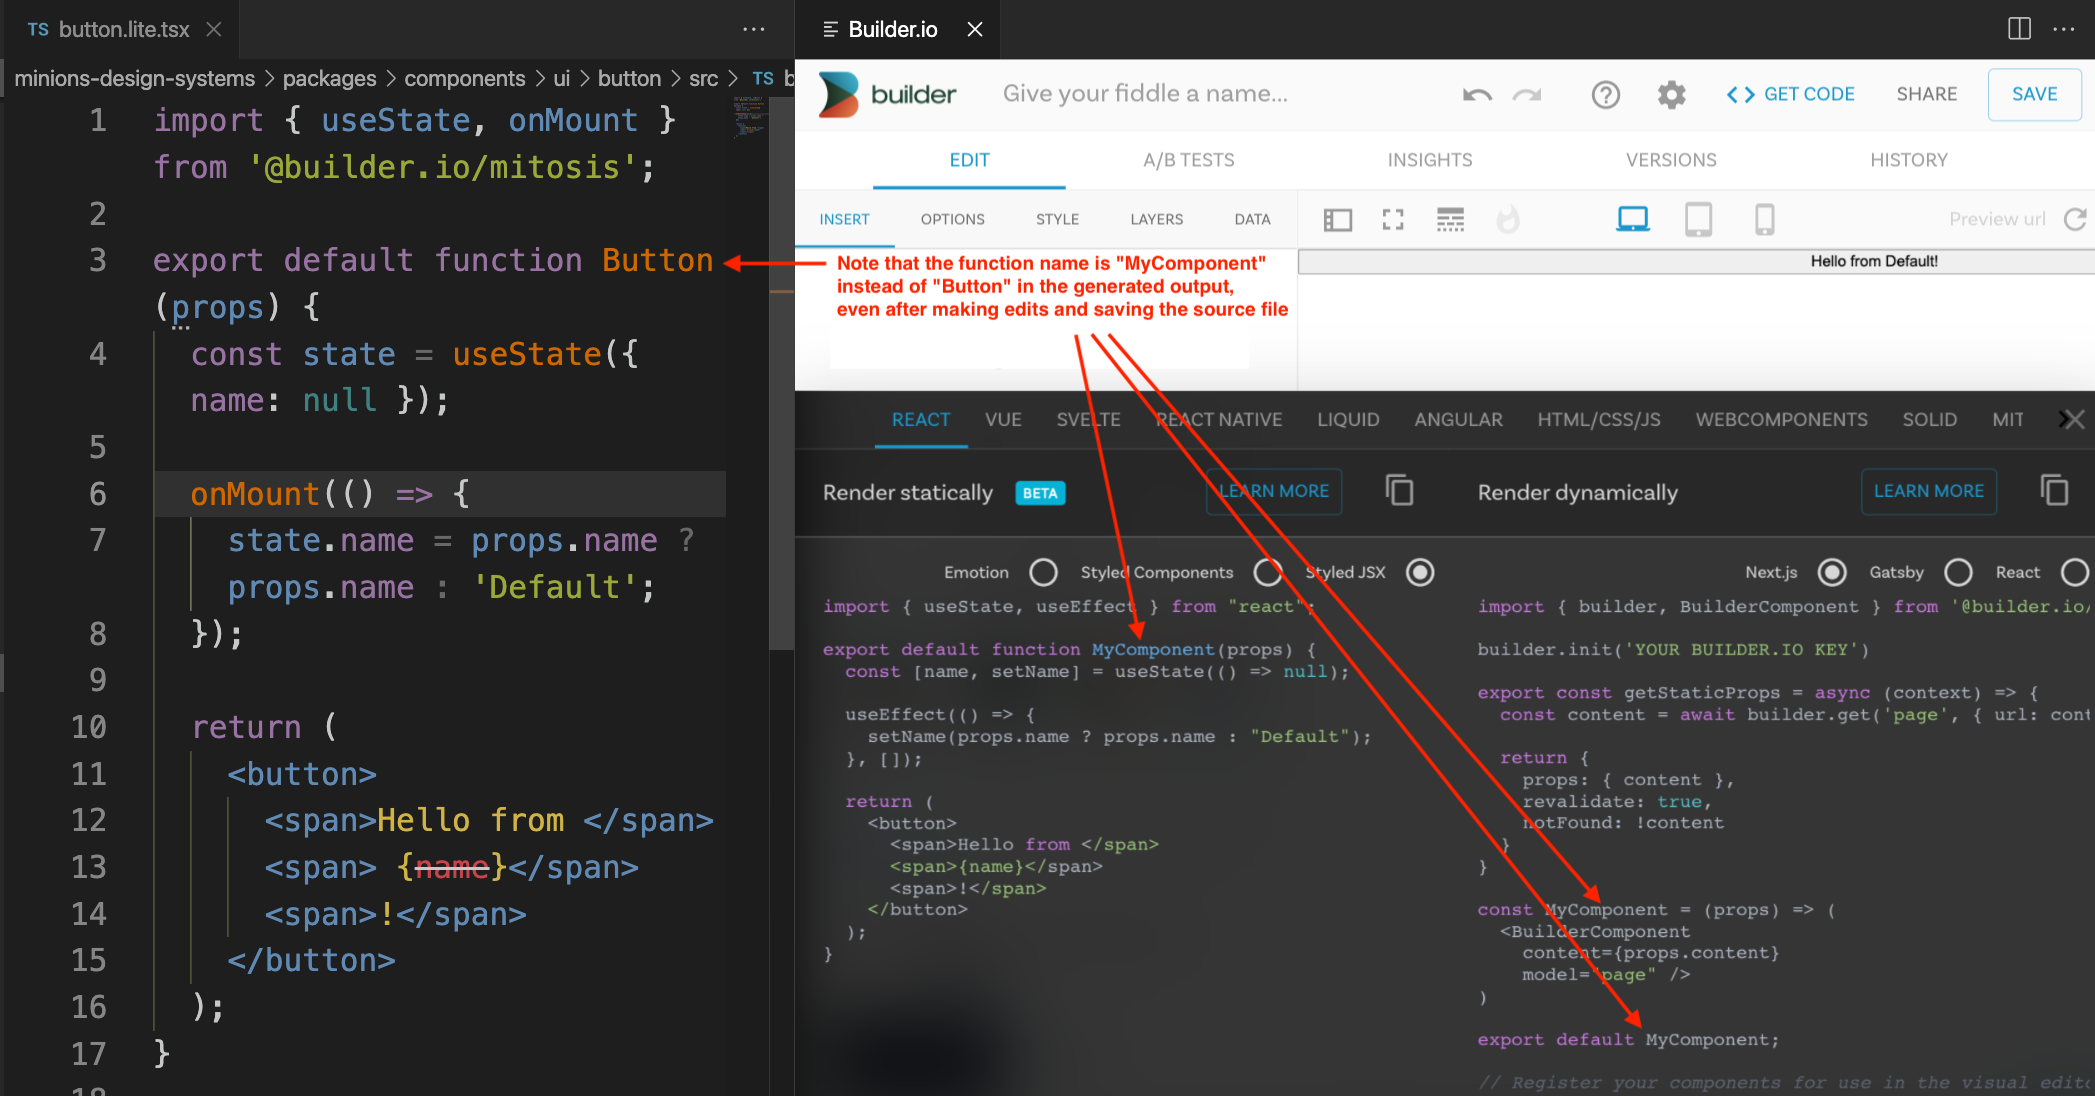Screen dimensions: 2095x1096
Task: Open the help question-mark icon
Action: tap(1606, 94)
